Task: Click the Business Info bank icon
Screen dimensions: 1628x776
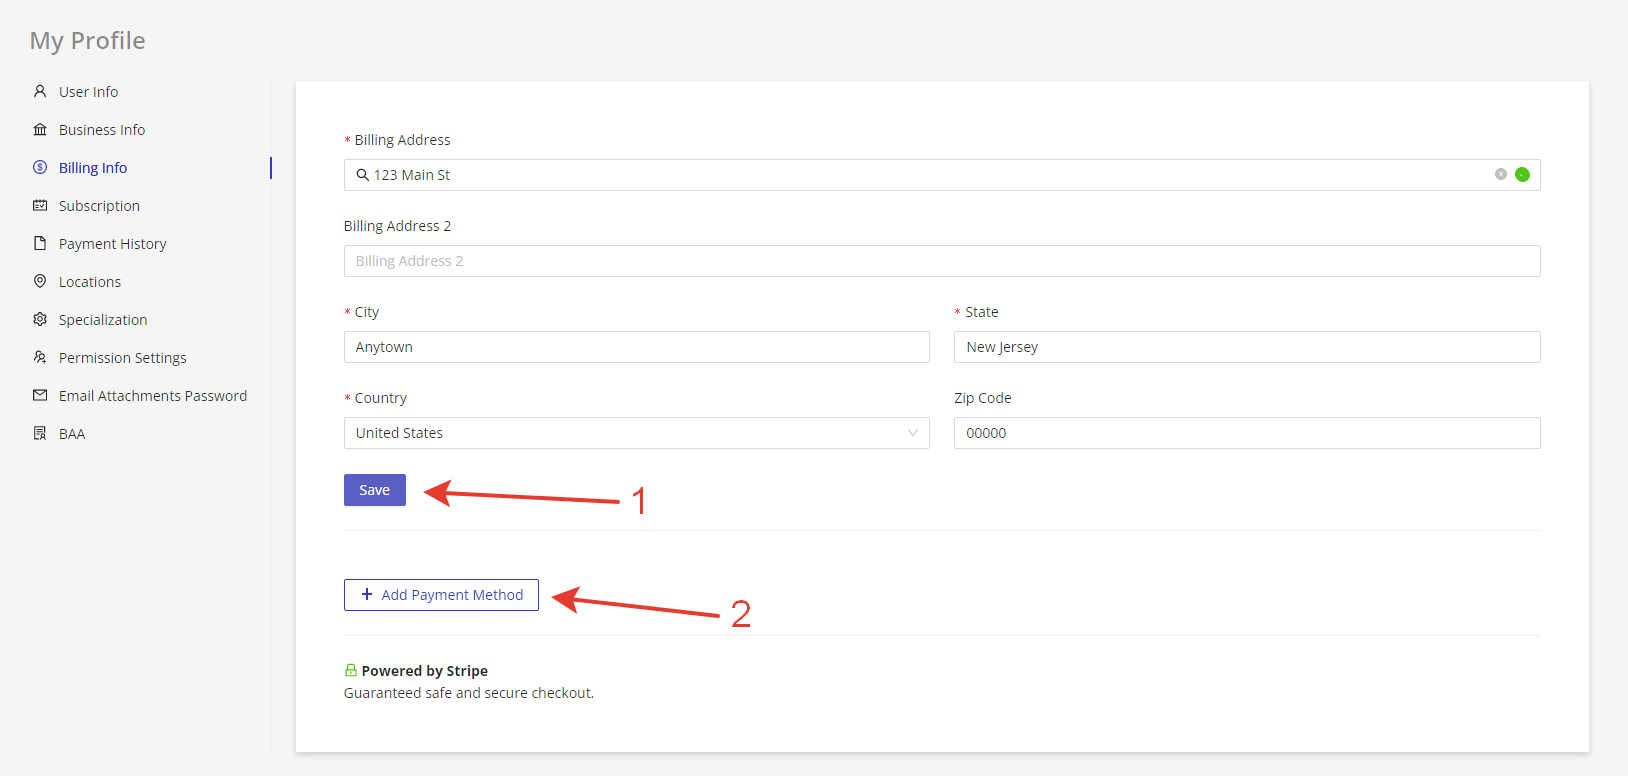Action: coord(40,130)
